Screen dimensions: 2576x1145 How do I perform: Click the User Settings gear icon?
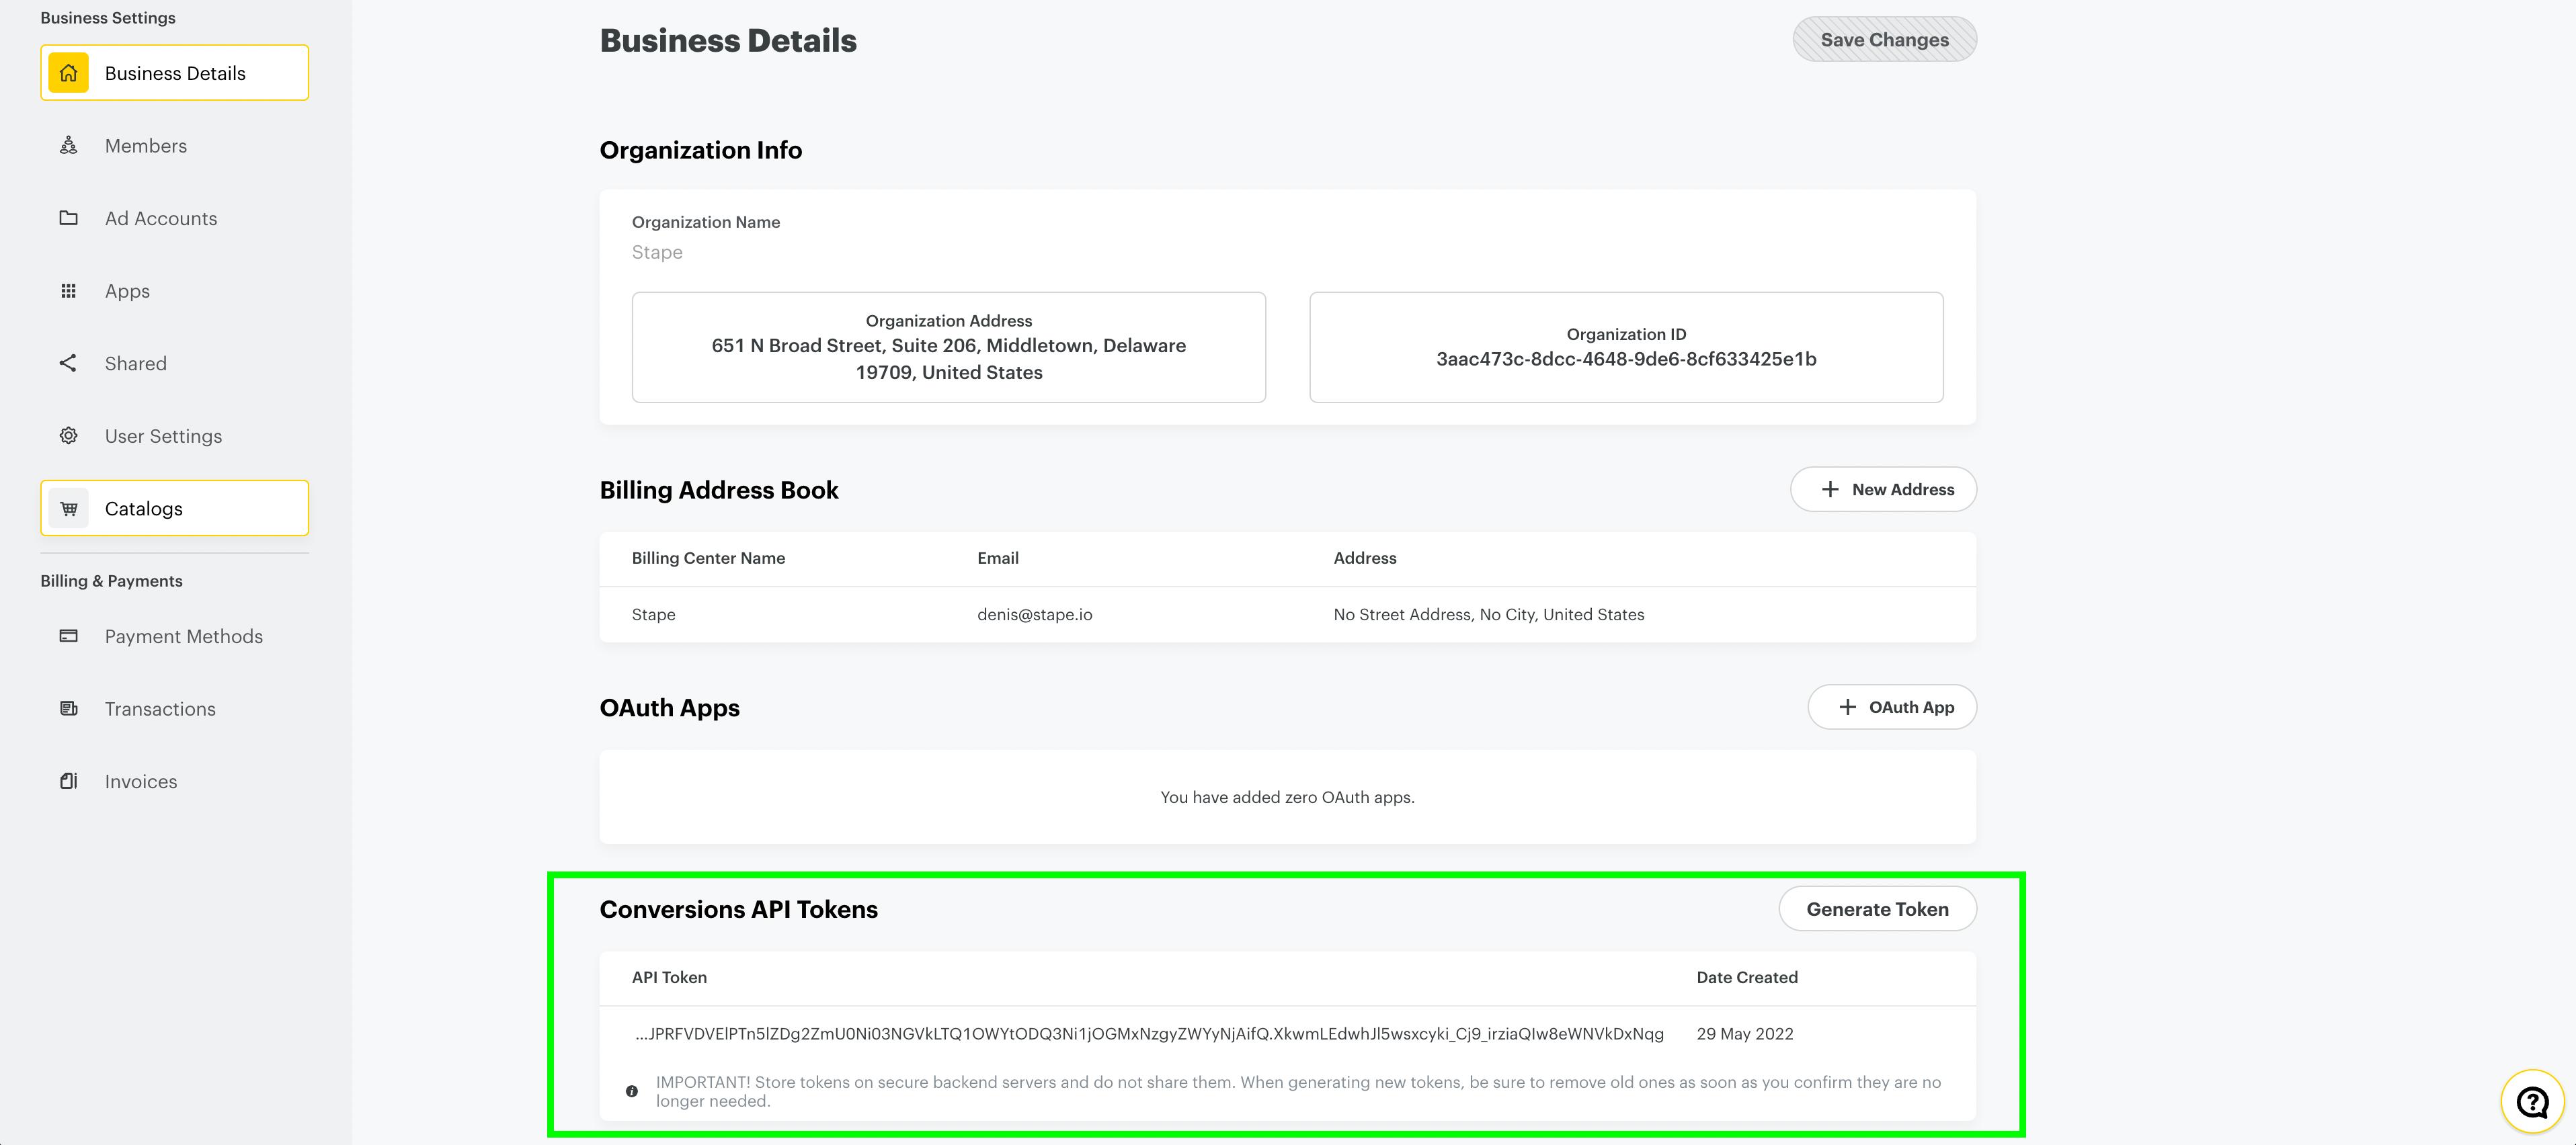[x=68, y=436]
